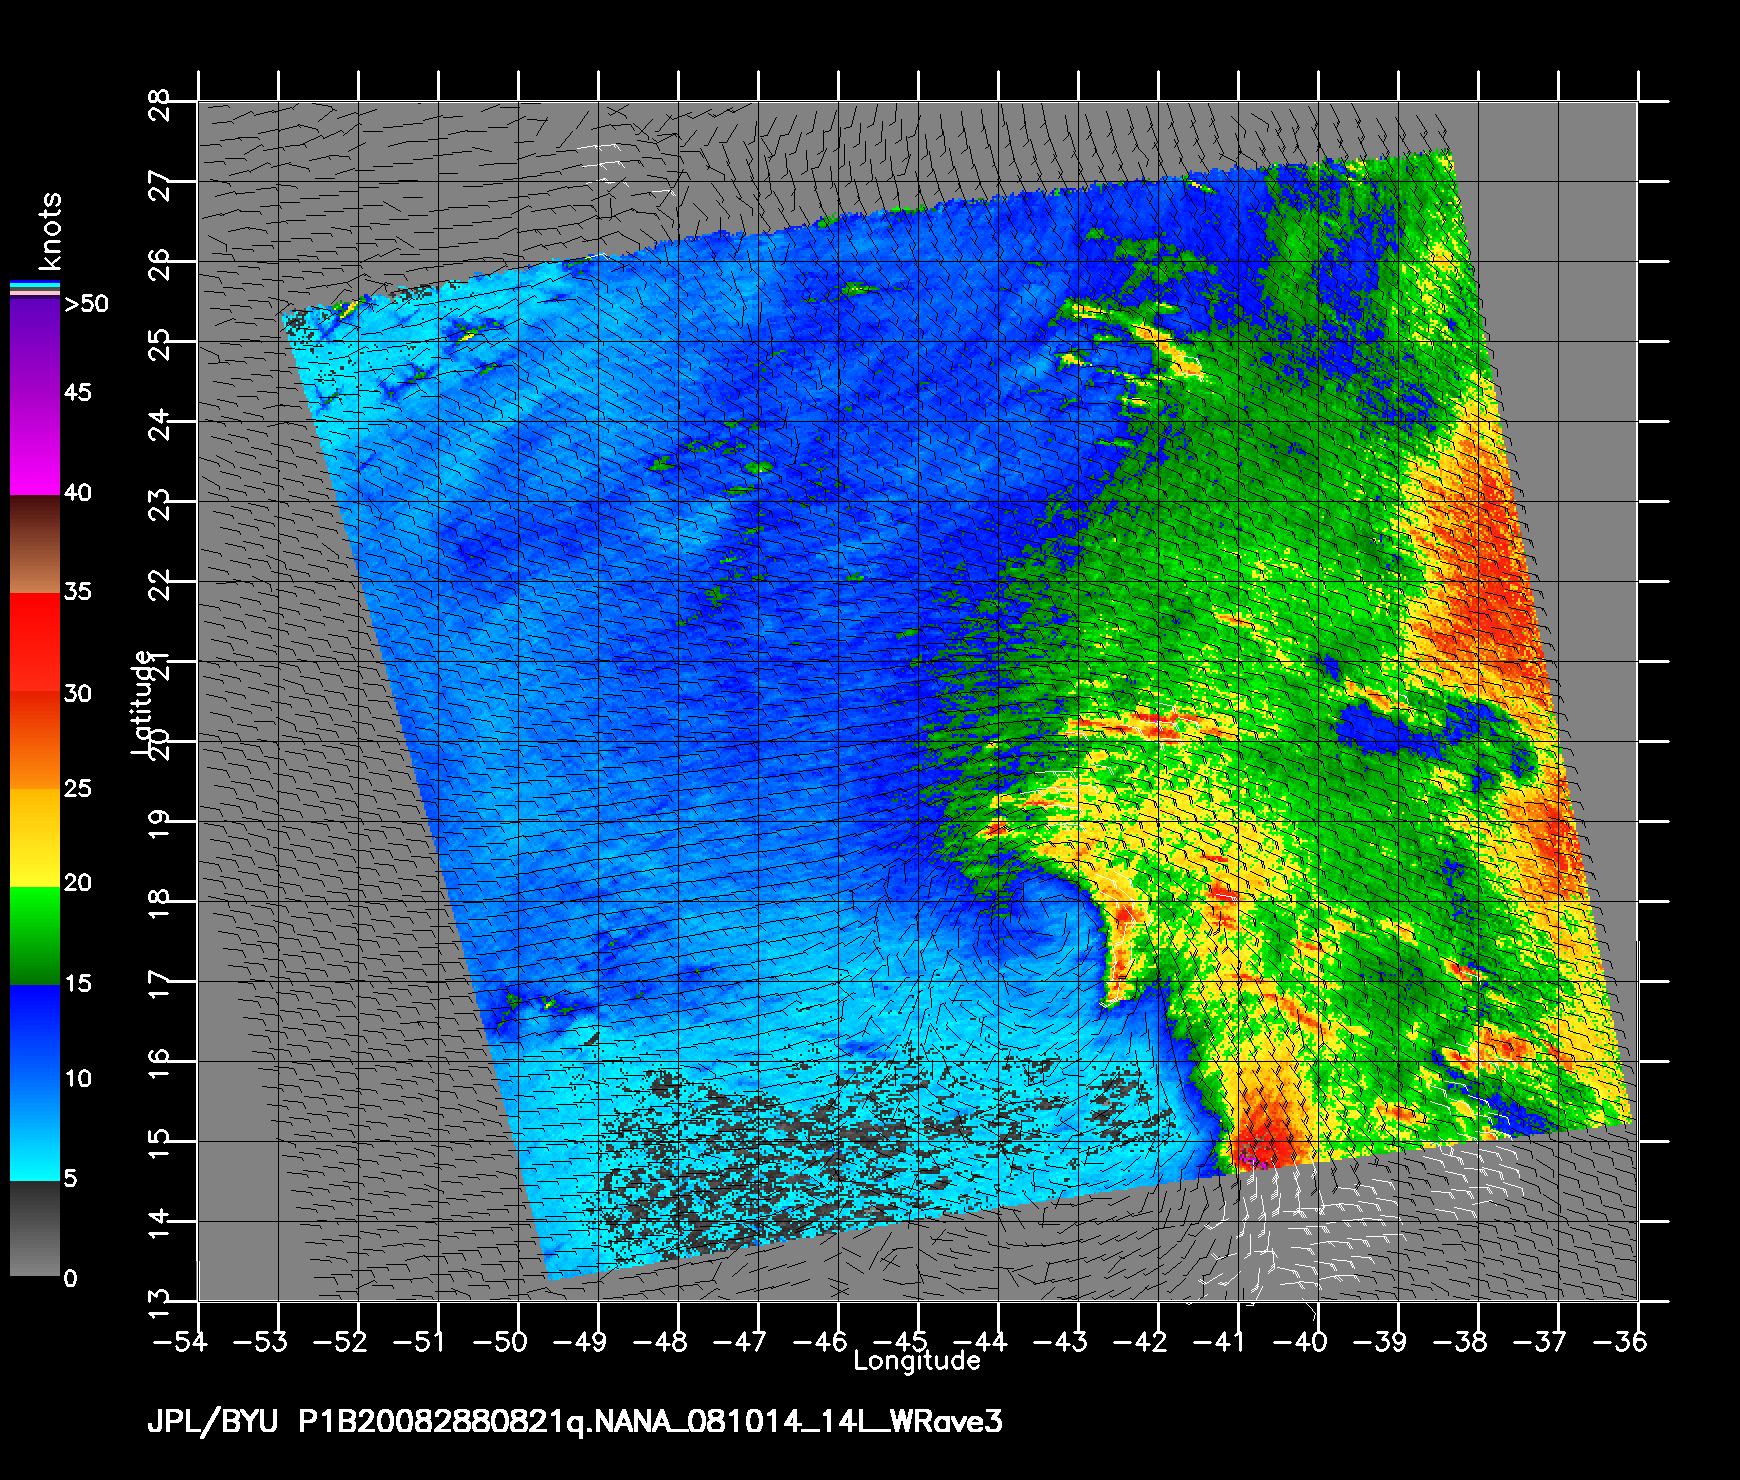Click the longitude tick label '-39'
Viewport: 1740px width, 1480px height.
tap(1380, 1341)
